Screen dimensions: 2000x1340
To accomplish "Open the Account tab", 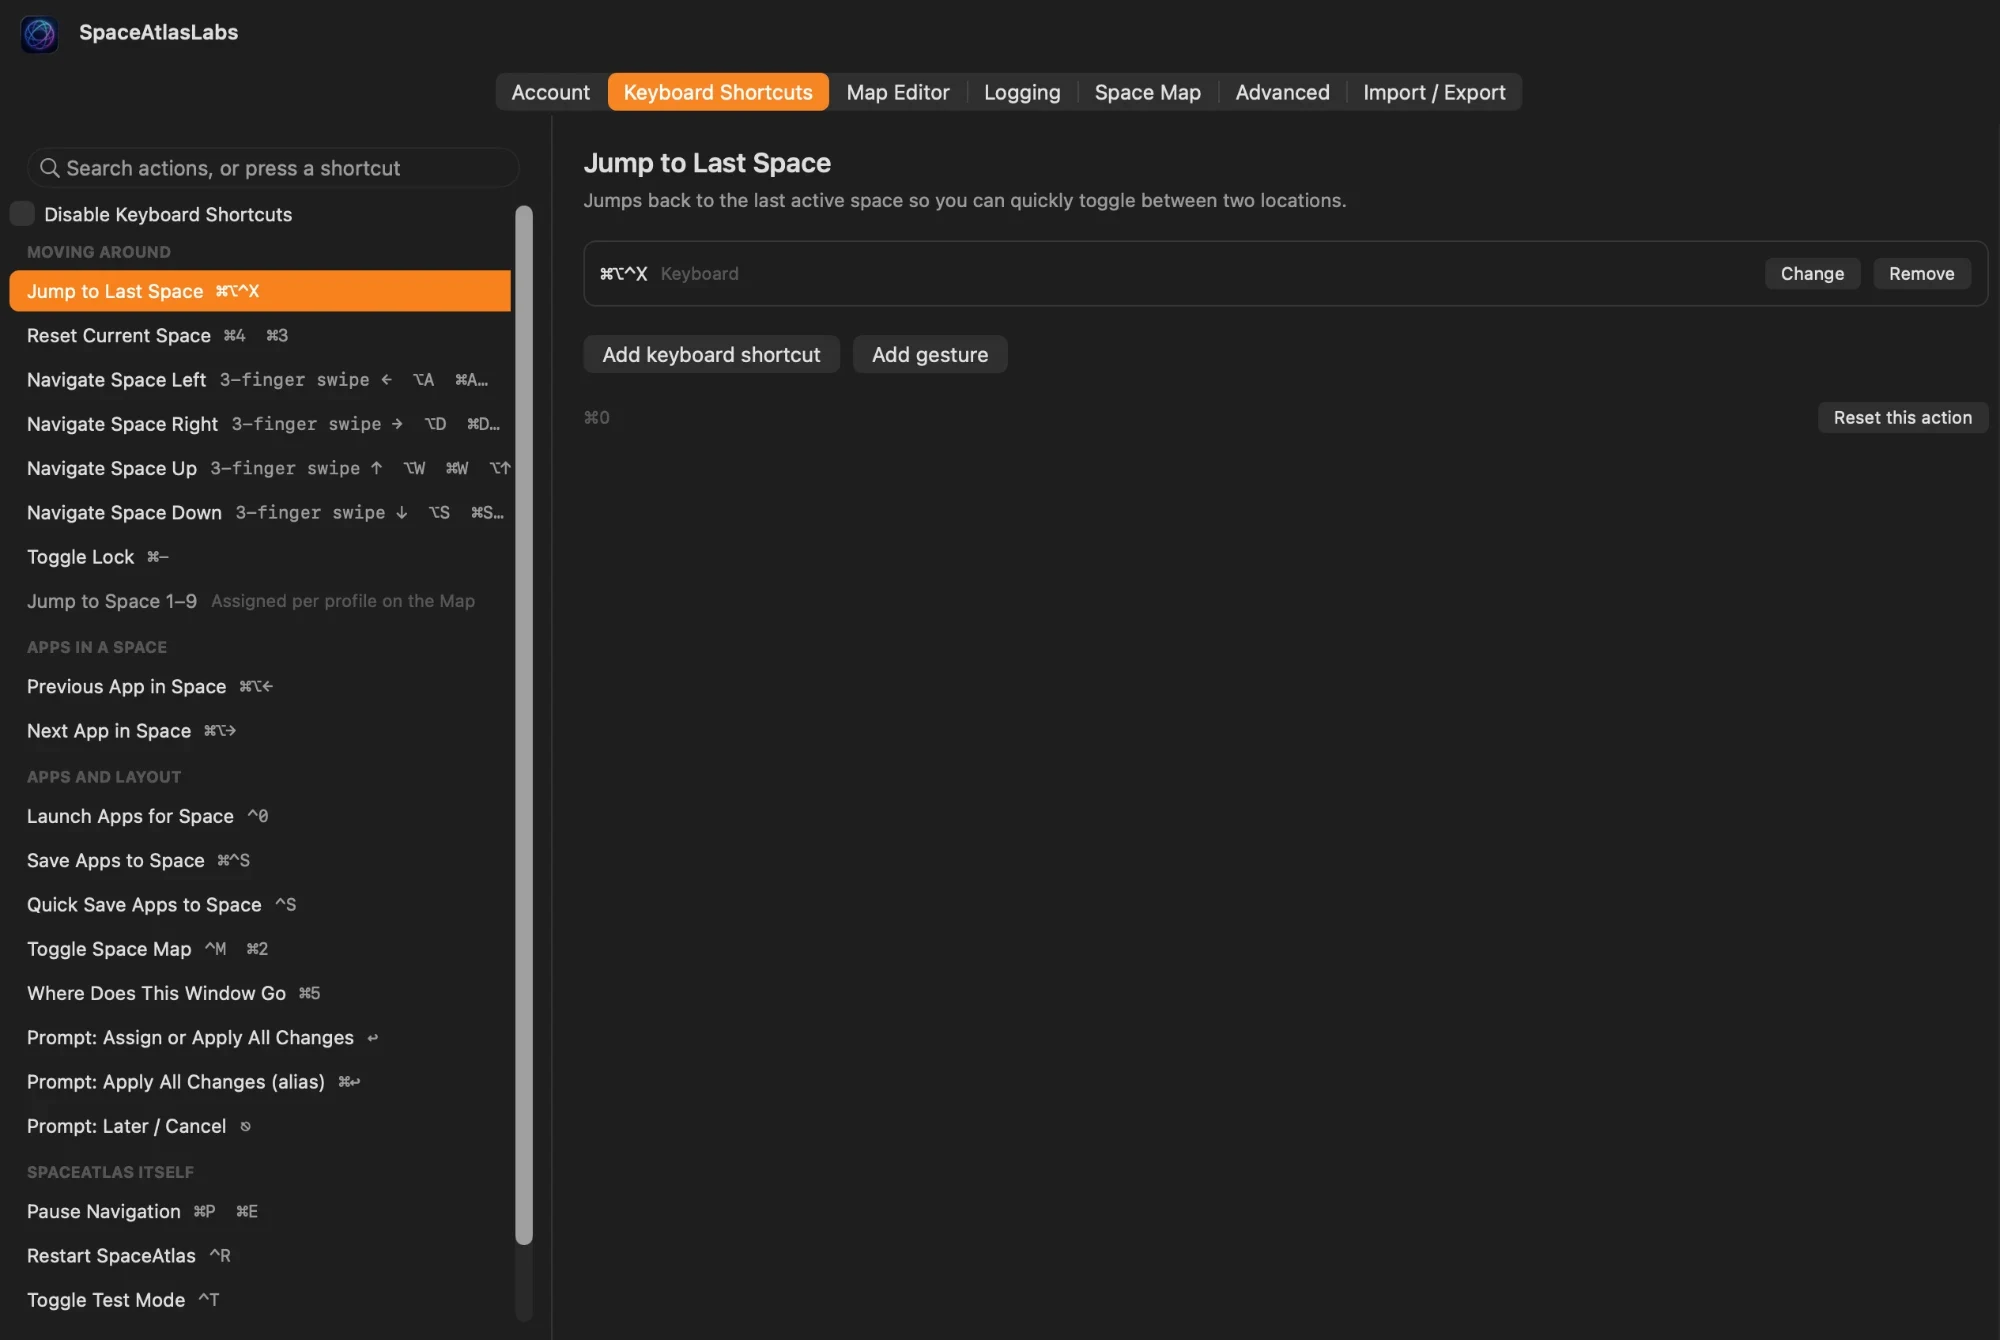I will pos(550,92).
